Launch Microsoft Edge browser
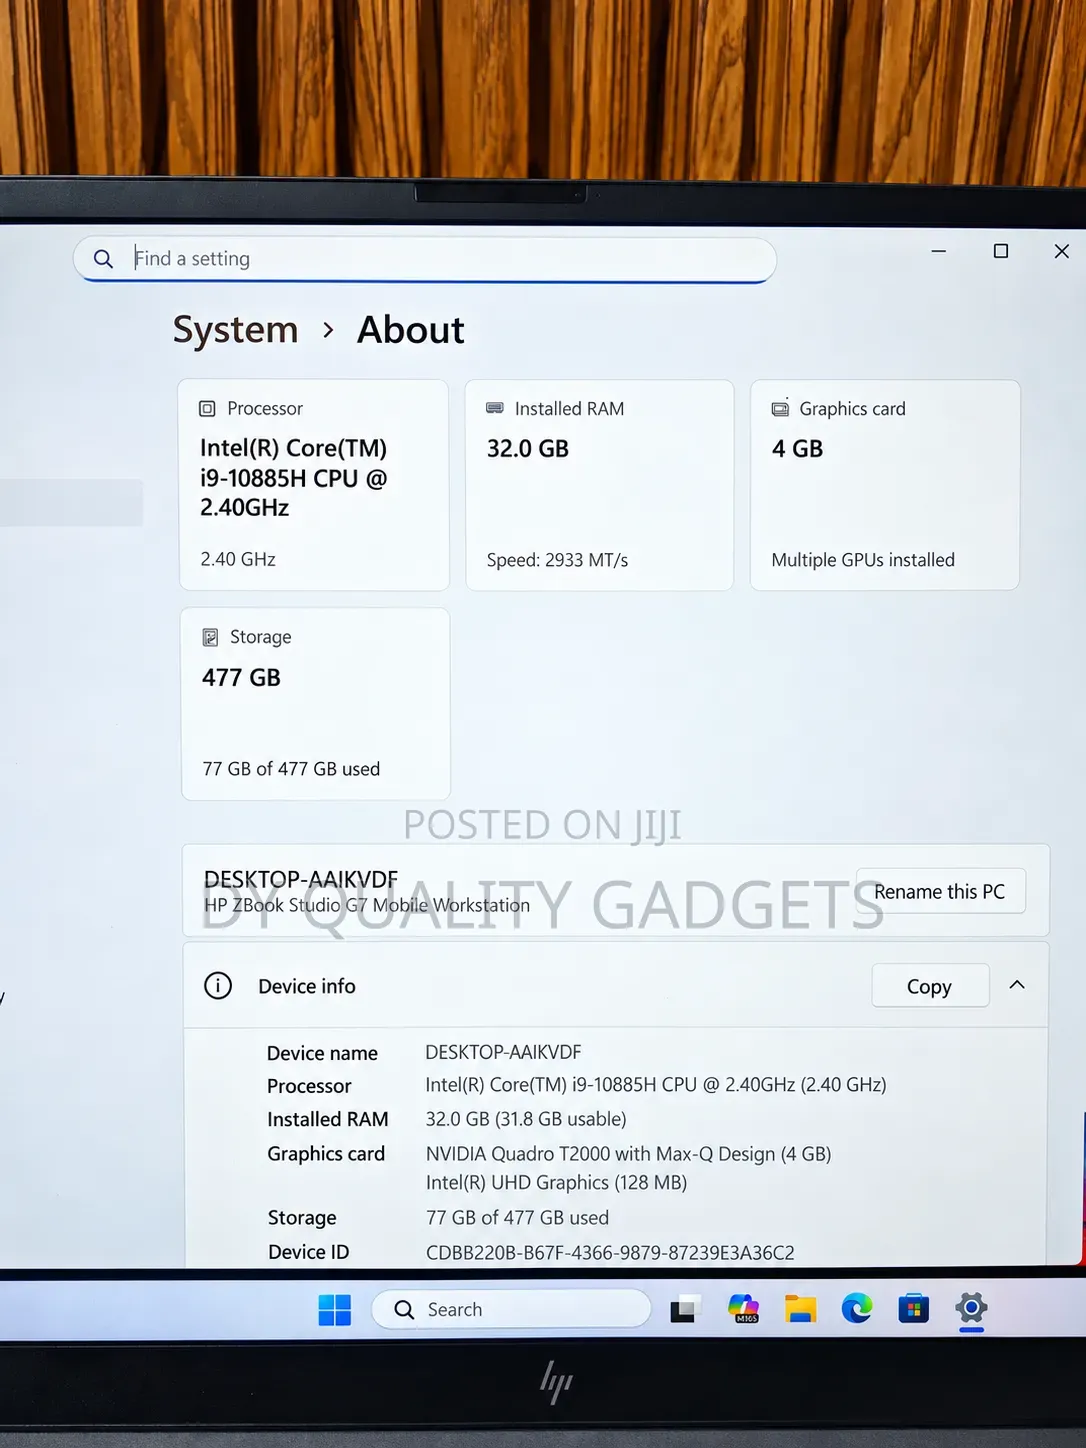 point(857,1308)
